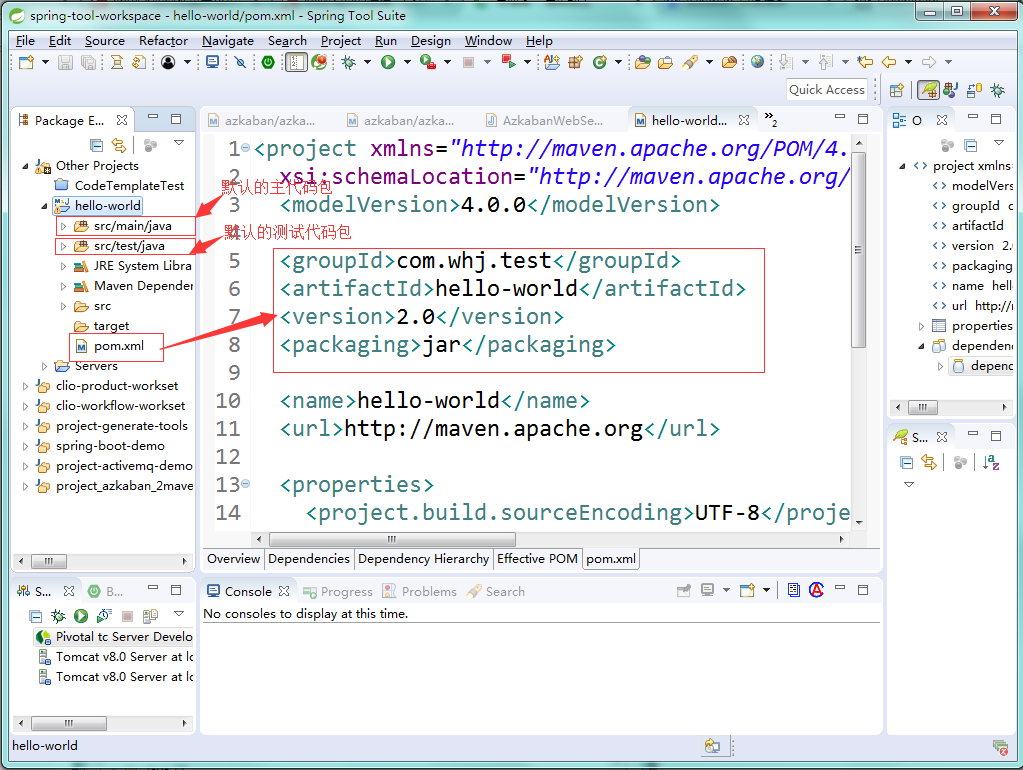Open the Window menu
This screenshot has width=1023, height=770.
coord(488,40)
